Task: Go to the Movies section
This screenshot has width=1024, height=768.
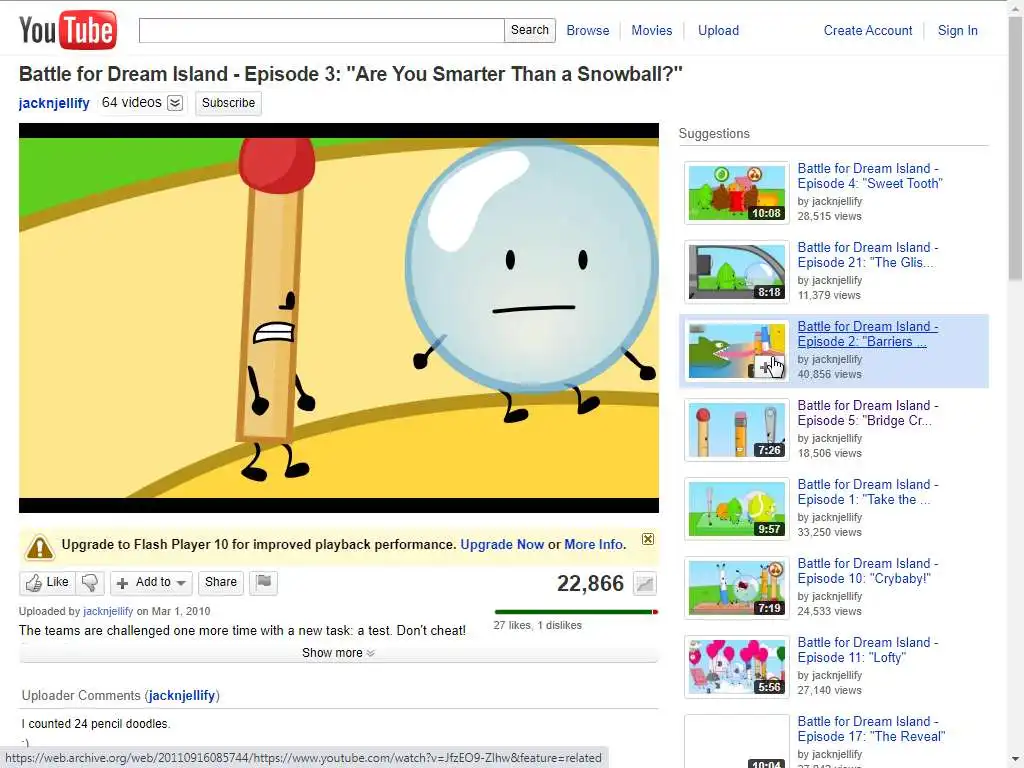Action: (651, 30)
